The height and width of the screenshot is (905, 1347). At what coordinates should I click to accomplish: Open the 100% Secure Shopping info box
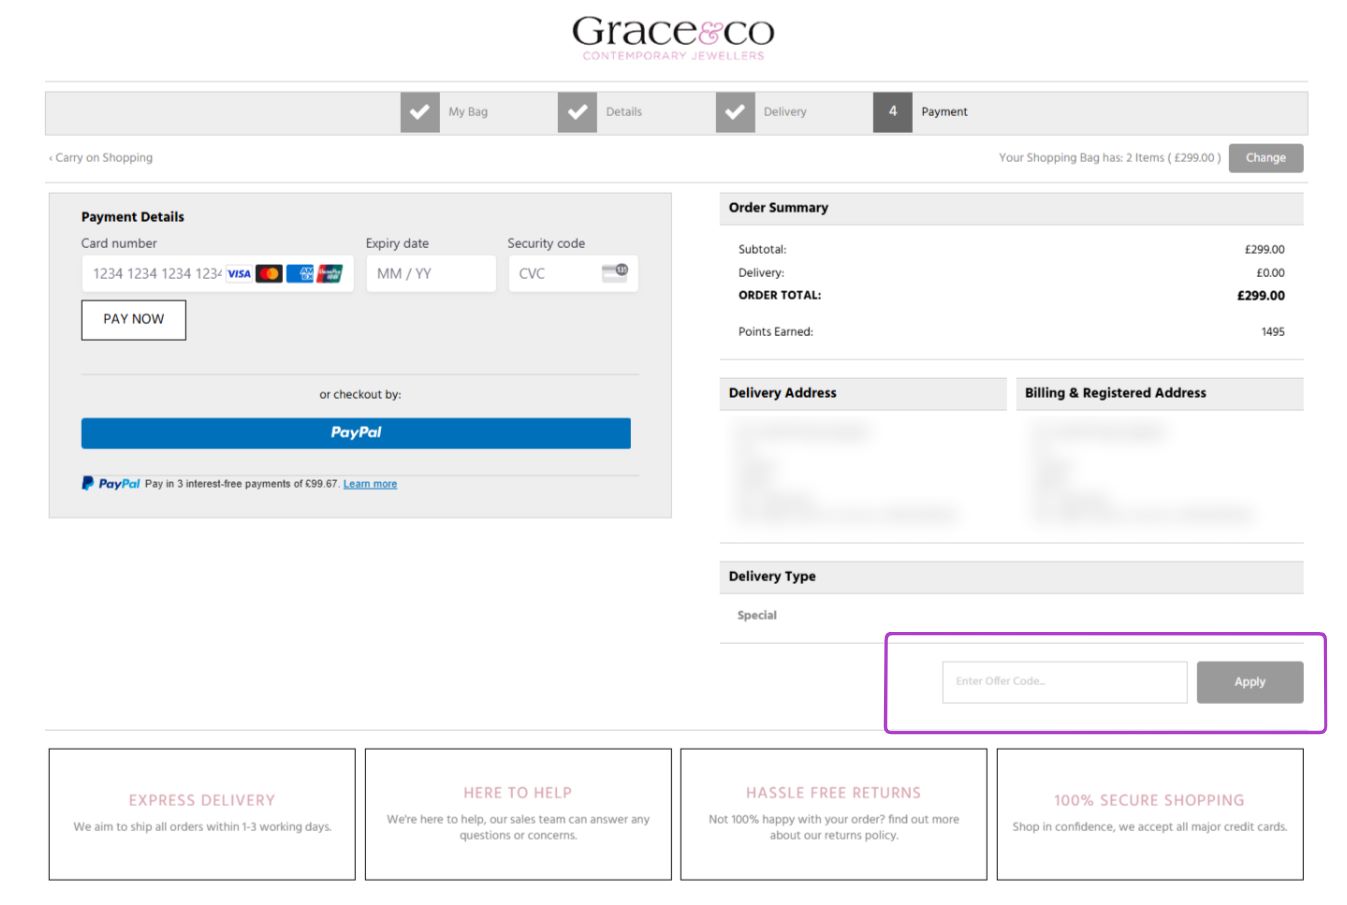coord(1150,814)
